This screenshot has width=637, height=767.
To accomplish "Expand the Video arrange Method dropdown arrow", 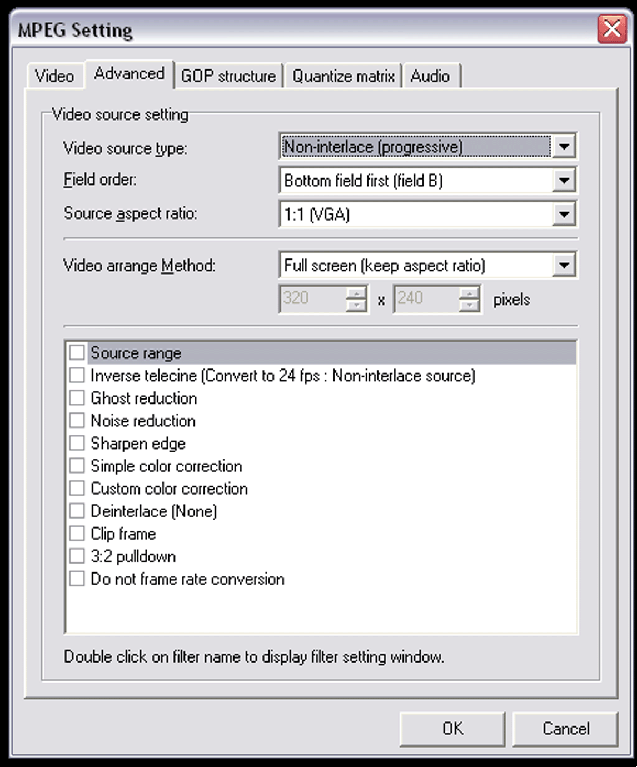I will tap(564, 265).
